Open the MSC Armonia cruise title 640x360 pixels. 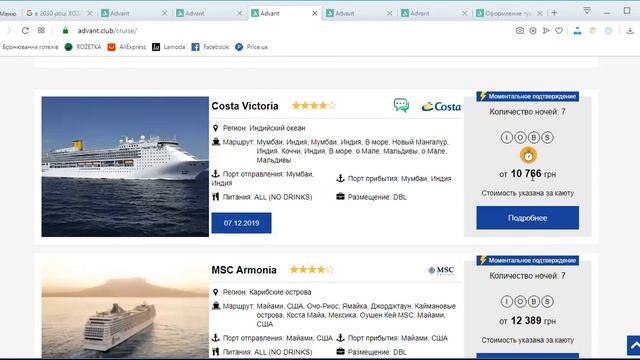(244, 270)
